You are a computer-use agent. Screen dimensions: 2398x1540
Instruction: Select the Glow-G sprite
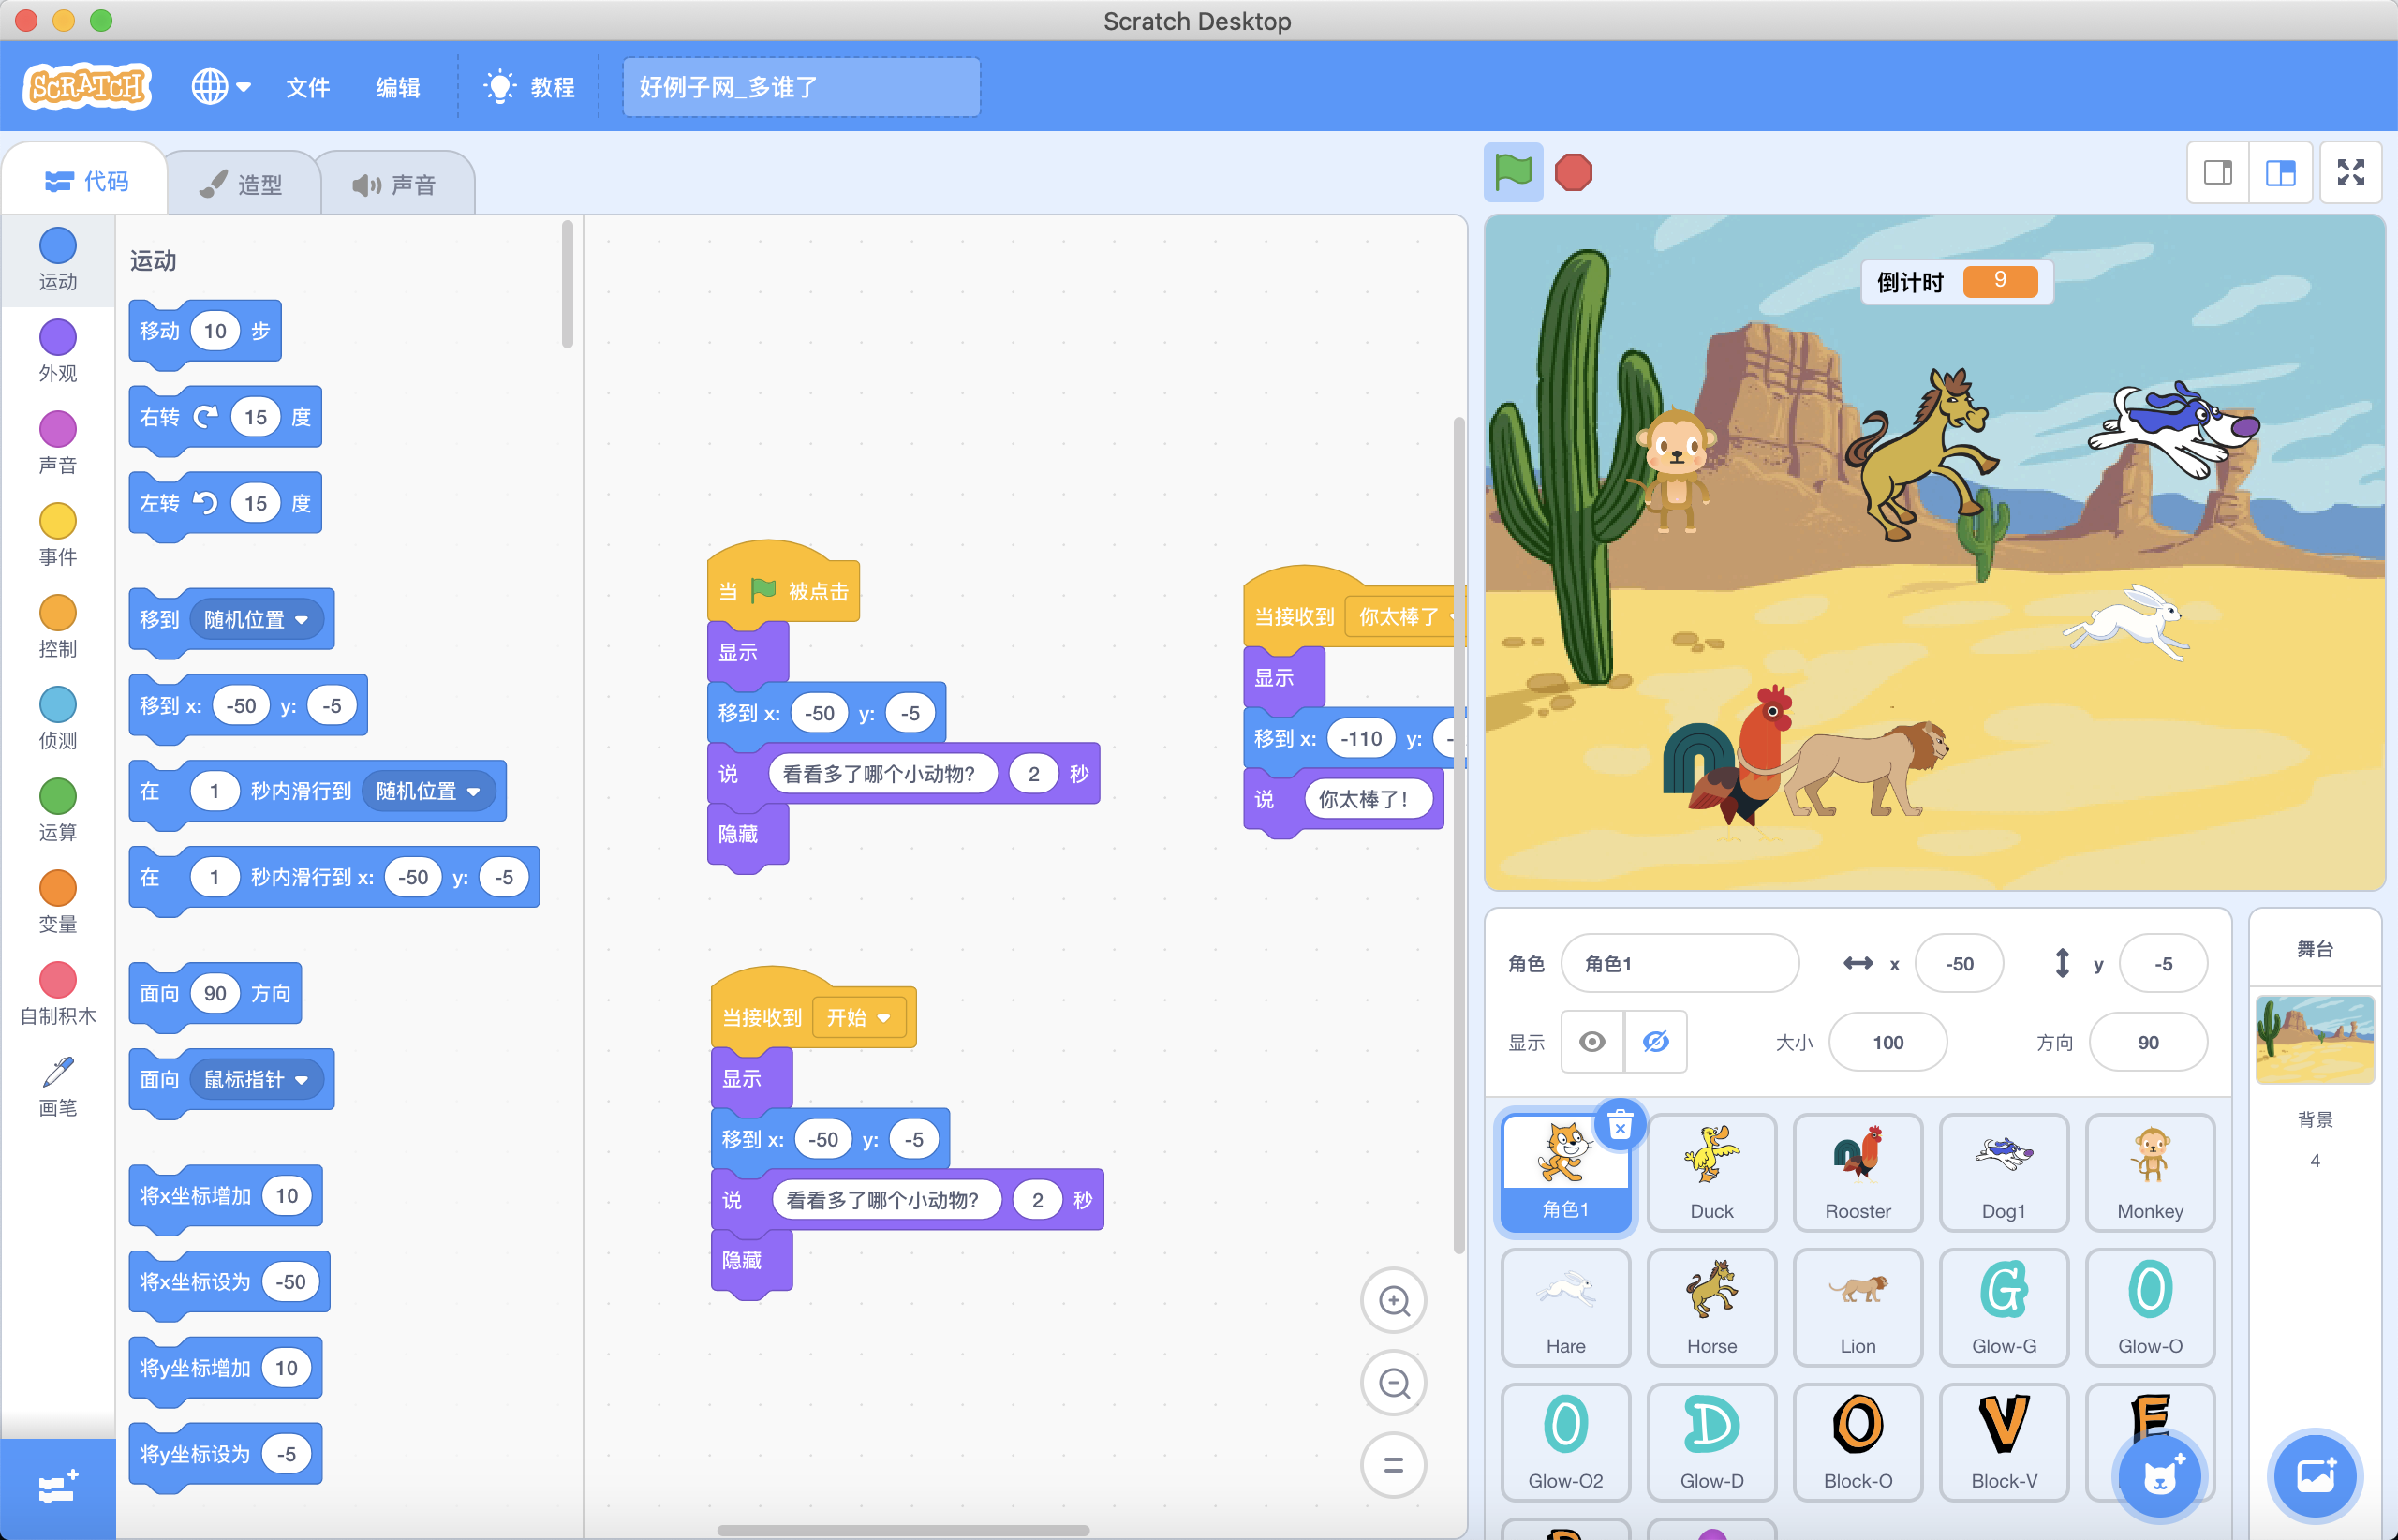2004,1308
